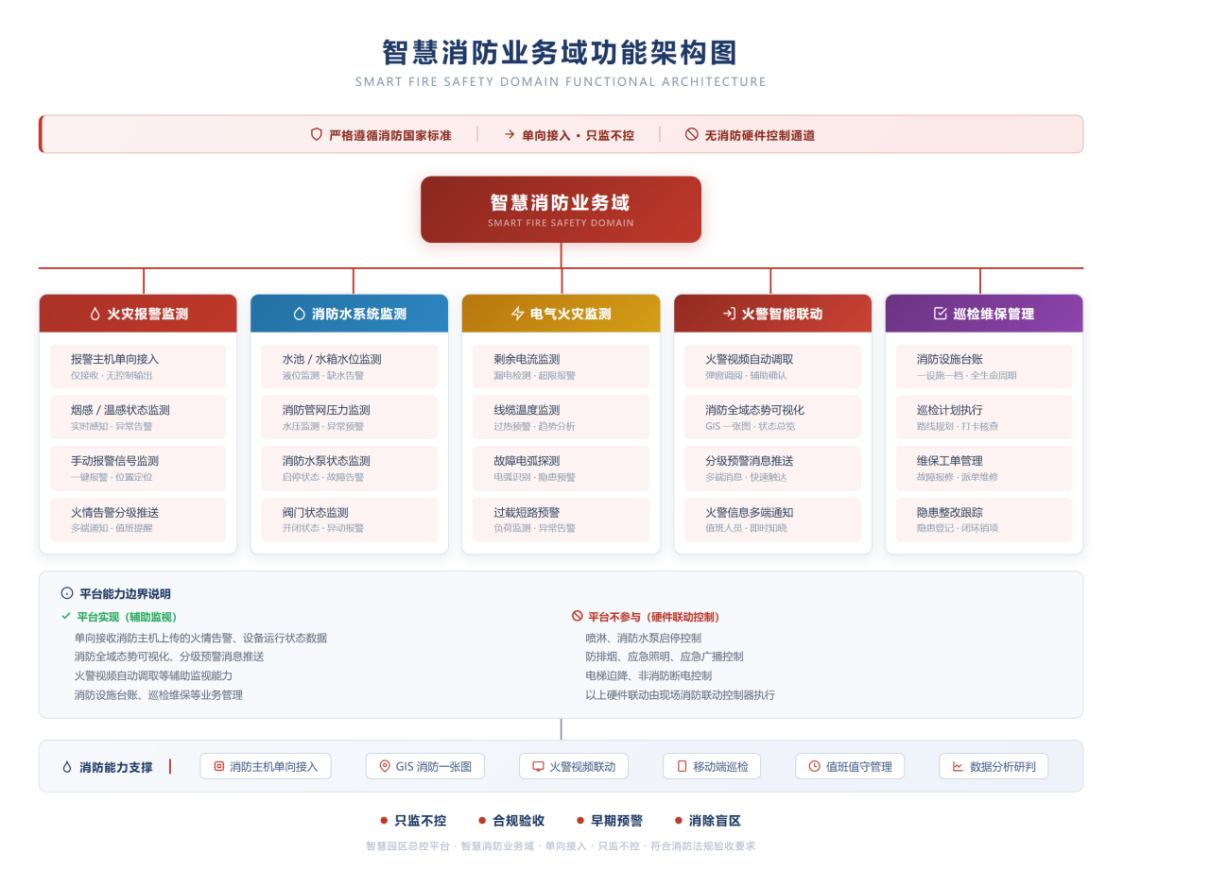1210x888 pixels.
Task: Click the 合规验收 tag at the bottom
Action: (512, 821)
